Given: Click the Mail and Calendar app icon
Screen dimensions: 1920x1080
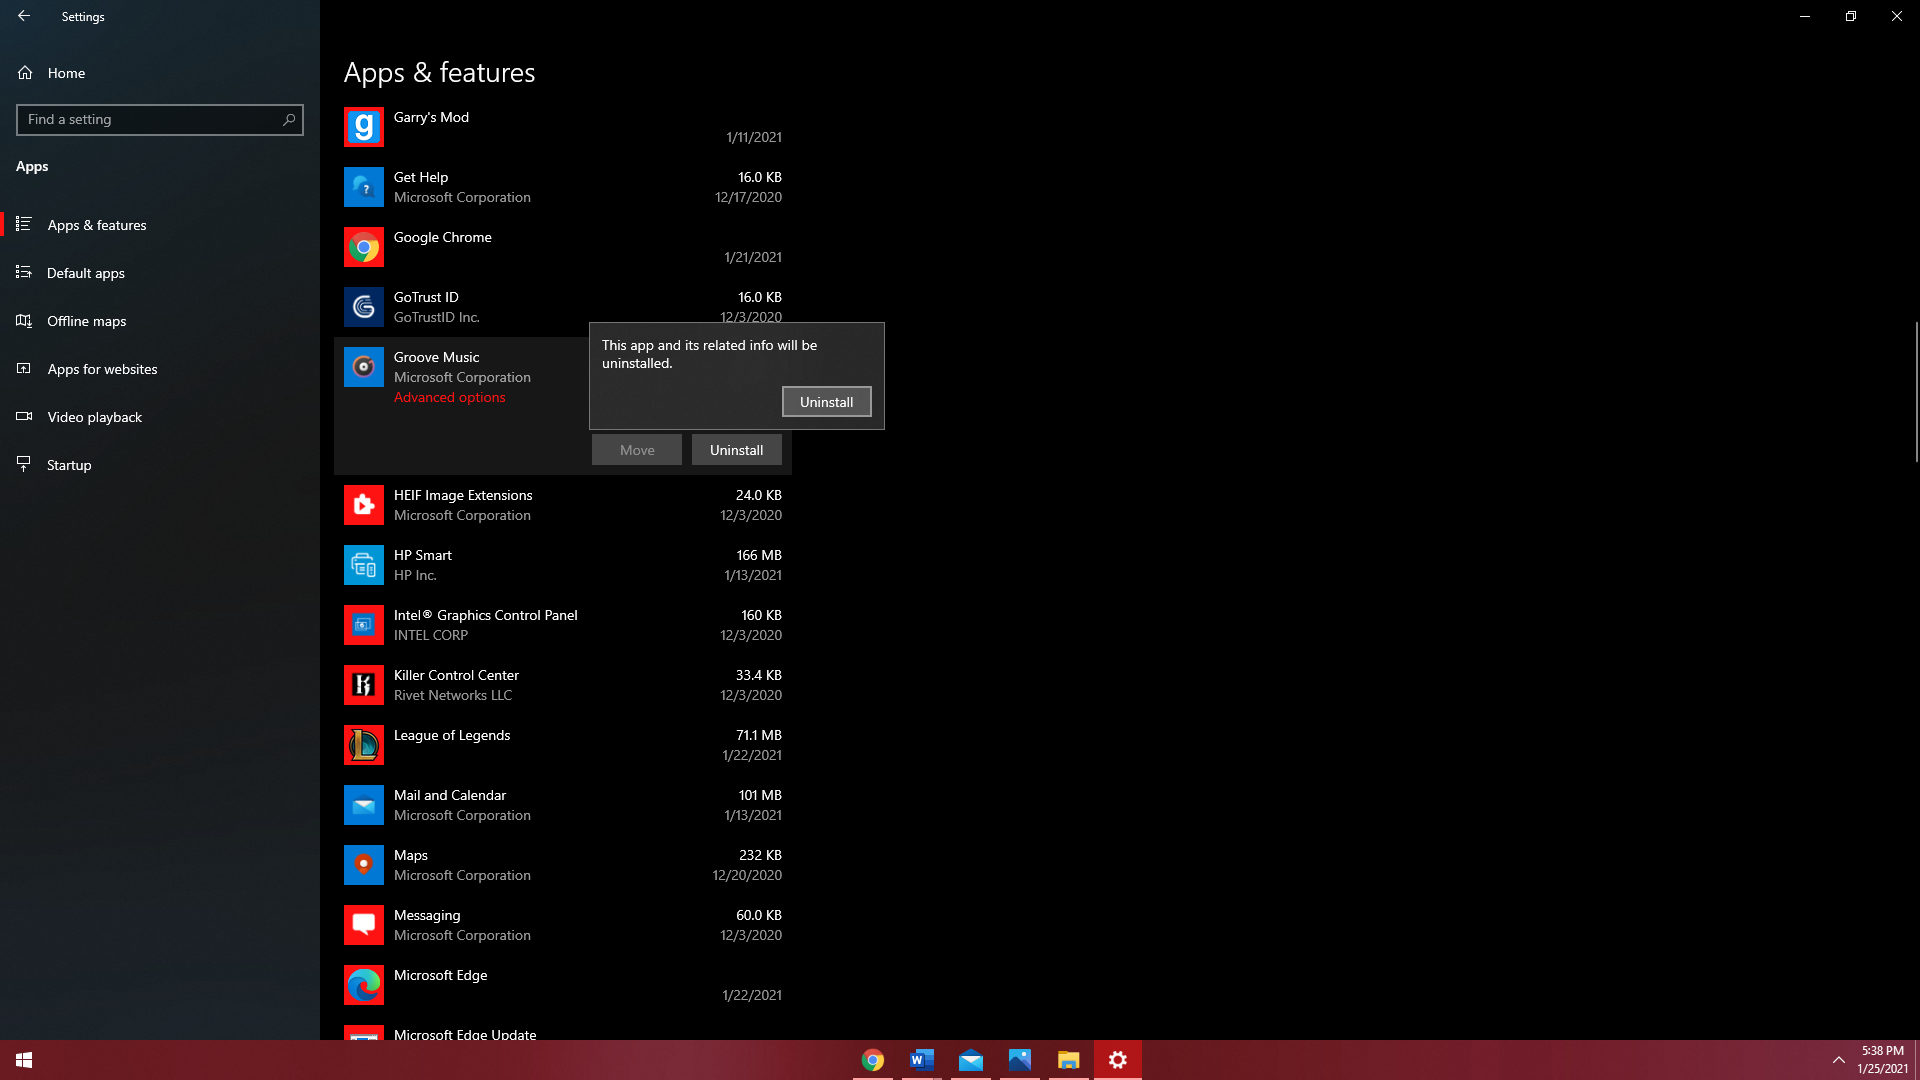Looking at the screenshot, I should click(363, 805).
